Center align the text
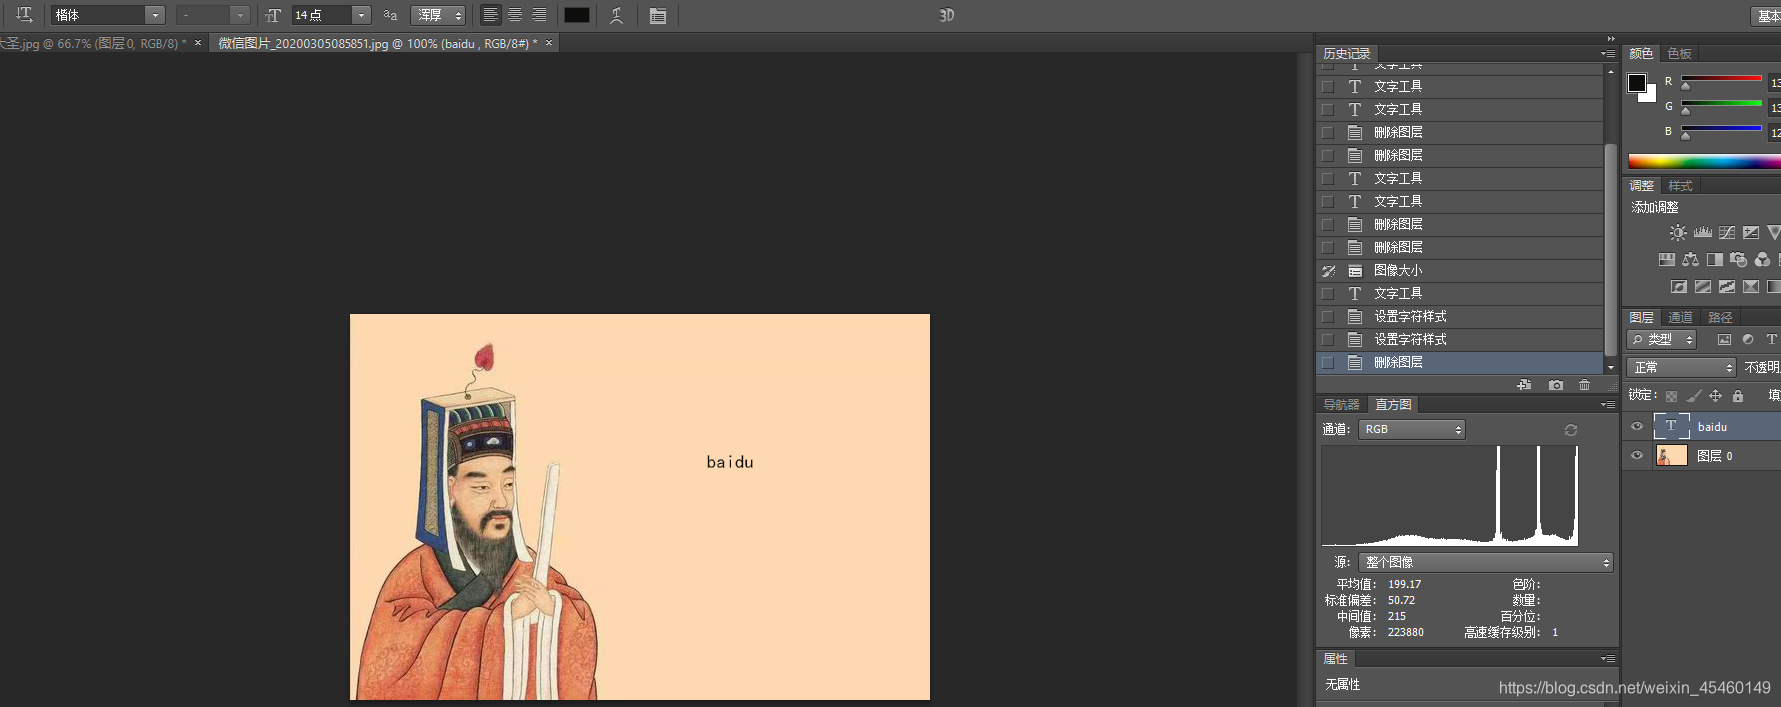This screenshot has height=707, width=1781. (515, 15)
